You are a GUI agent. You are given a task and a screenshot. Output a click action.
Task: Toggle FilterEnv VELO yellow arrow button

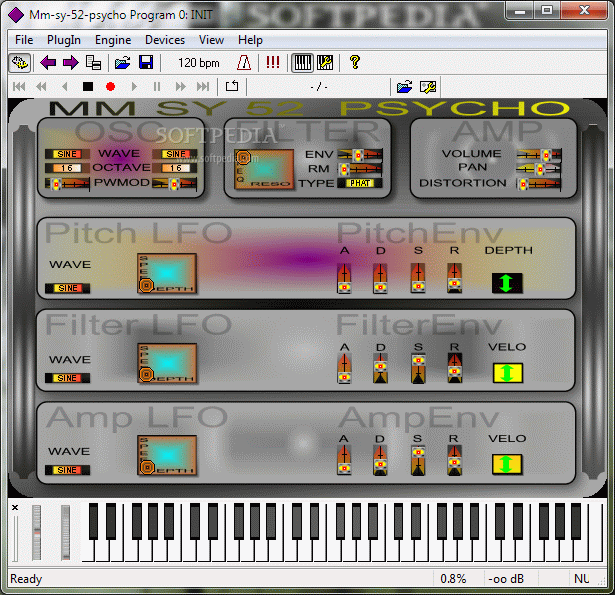pos(508,373)
